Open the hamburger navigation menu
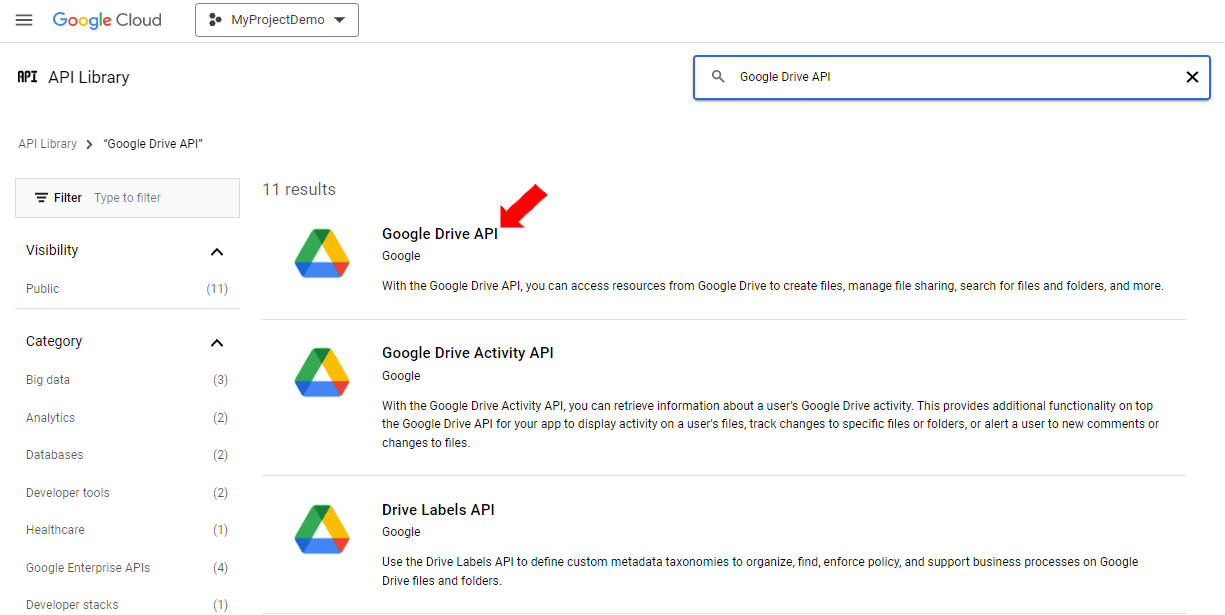1225x615 pixels. pos(24,20)
